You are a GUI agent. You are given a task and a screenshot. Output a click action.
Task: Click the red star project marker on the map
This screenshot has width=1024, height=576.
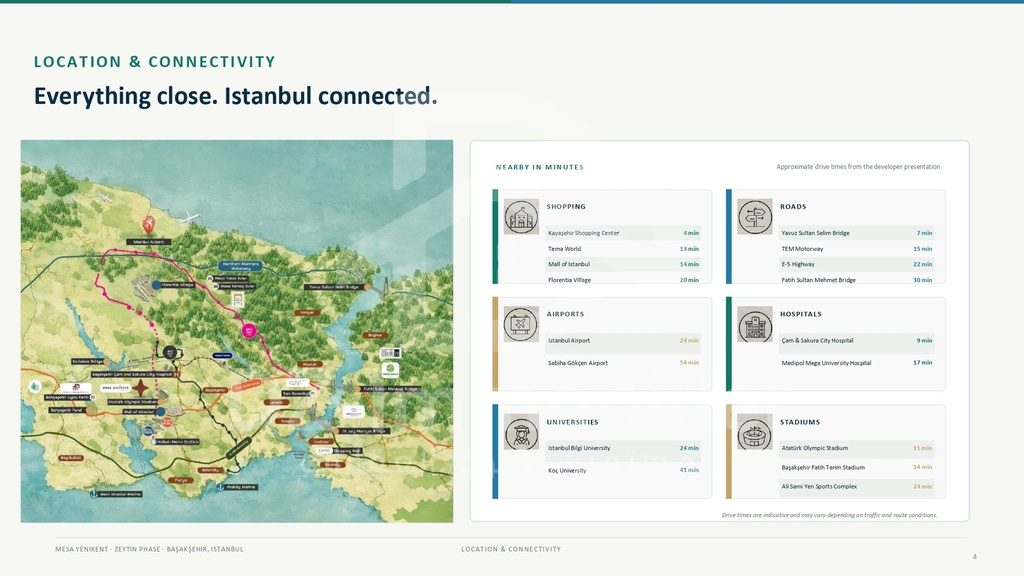[x=140, y=388]
